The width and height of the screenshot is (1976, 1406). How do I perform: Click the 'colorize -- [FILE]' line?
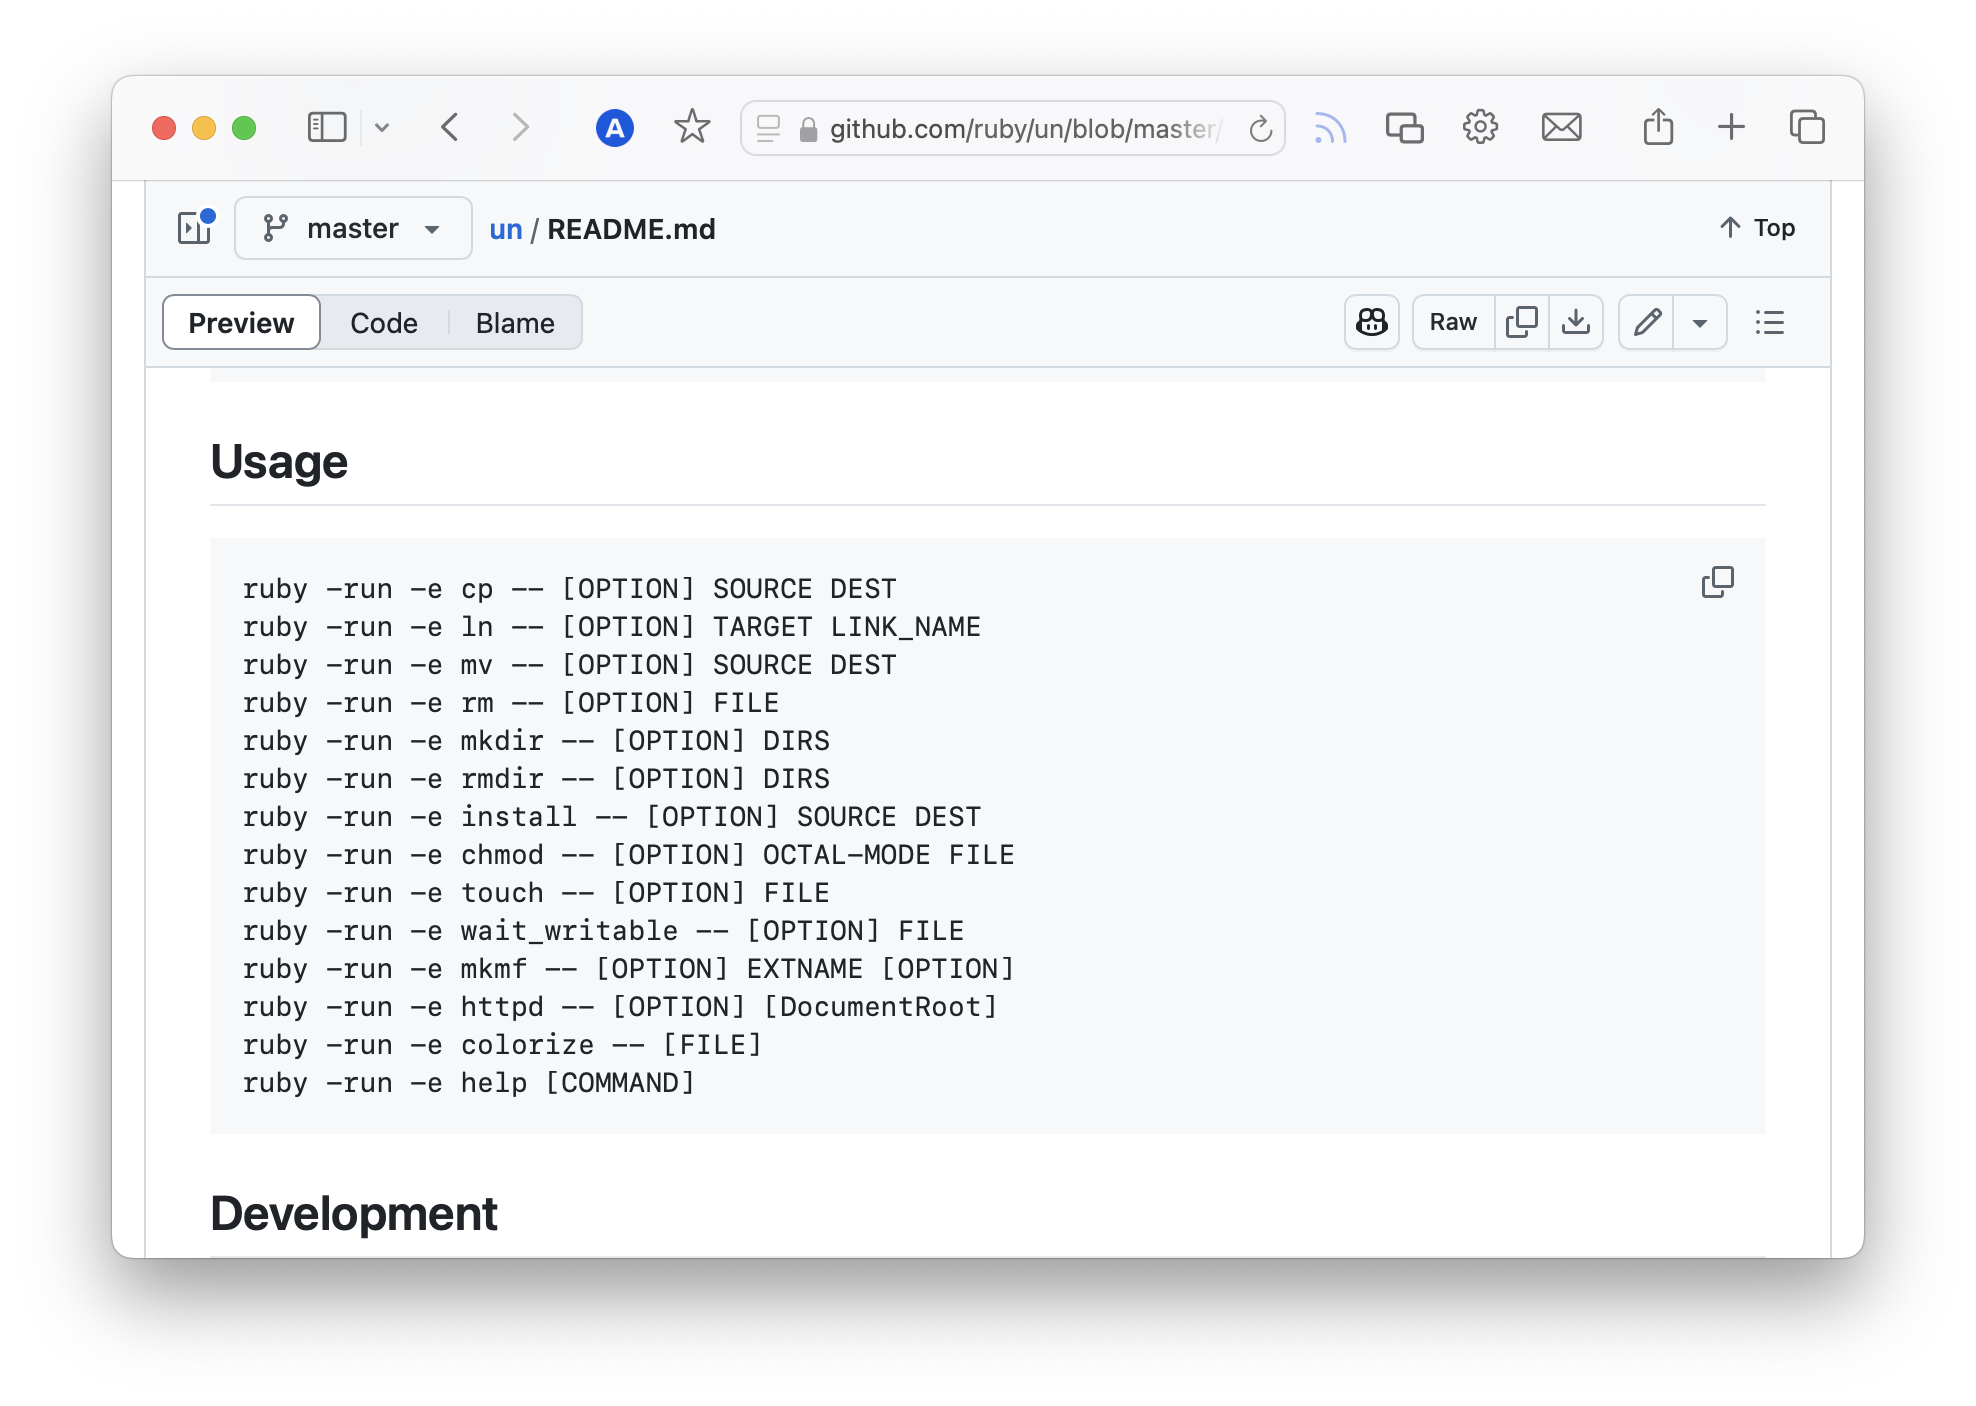502,1045
